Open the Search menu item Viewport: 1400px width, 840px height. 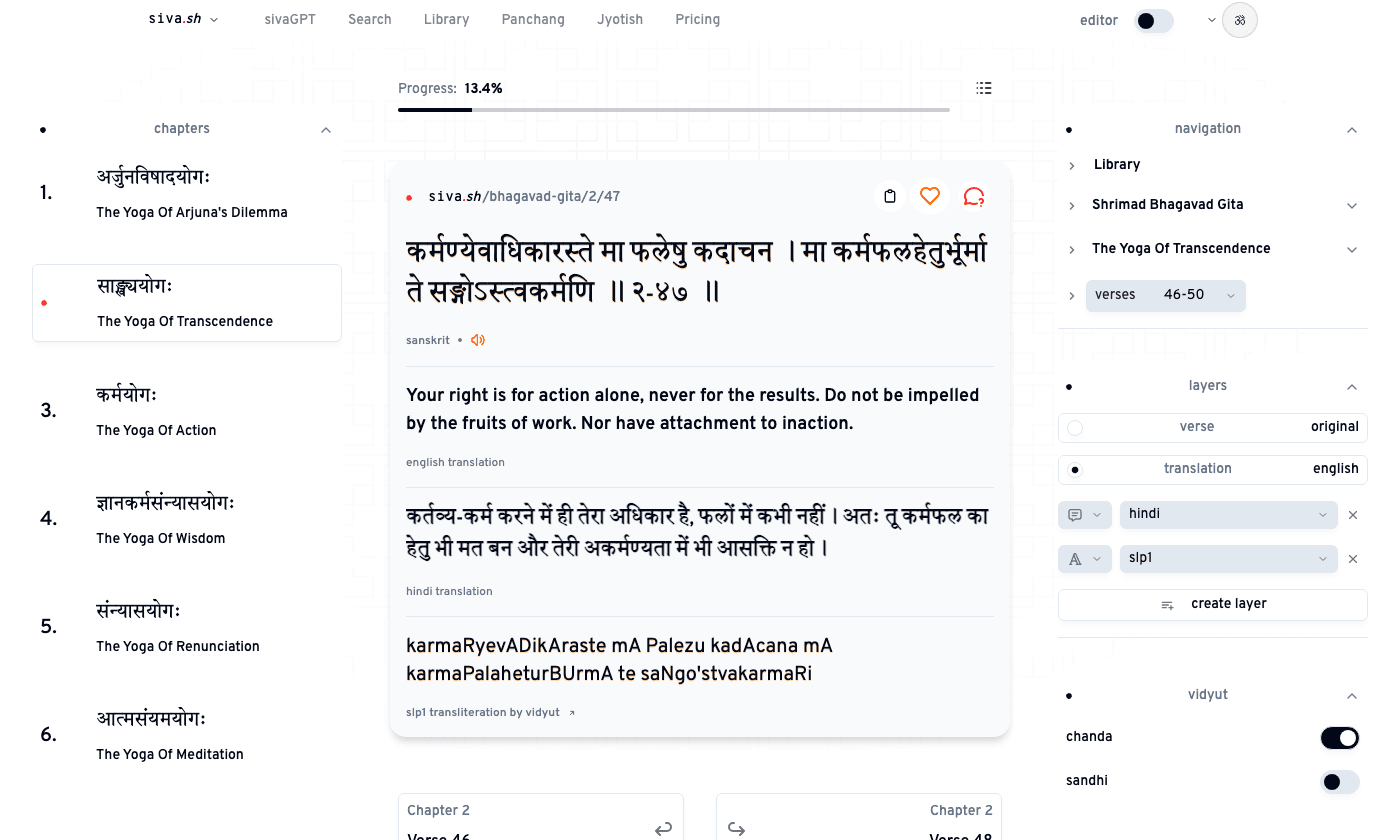[x=370, y=19]
